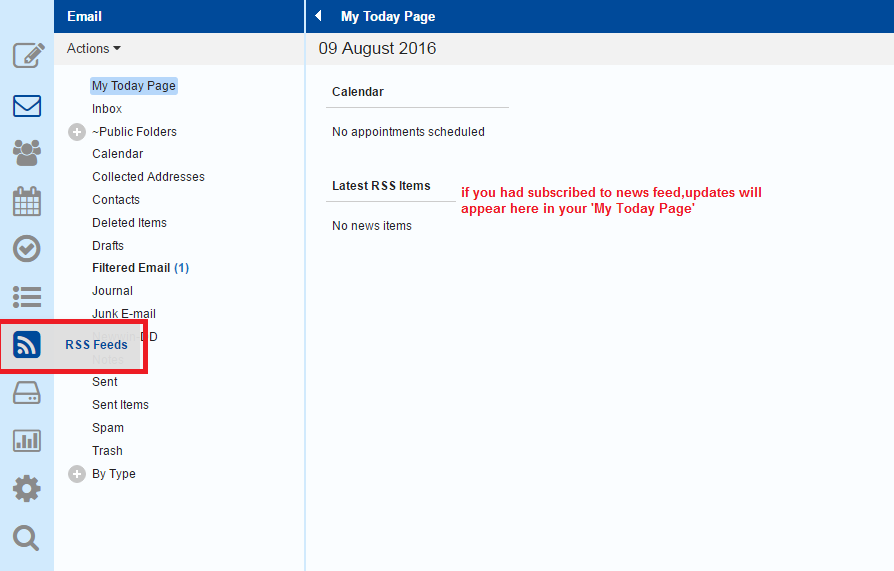Open Deleted Items folder
Viewport: 894px width, 571px height.
click(x=129, y=222)
